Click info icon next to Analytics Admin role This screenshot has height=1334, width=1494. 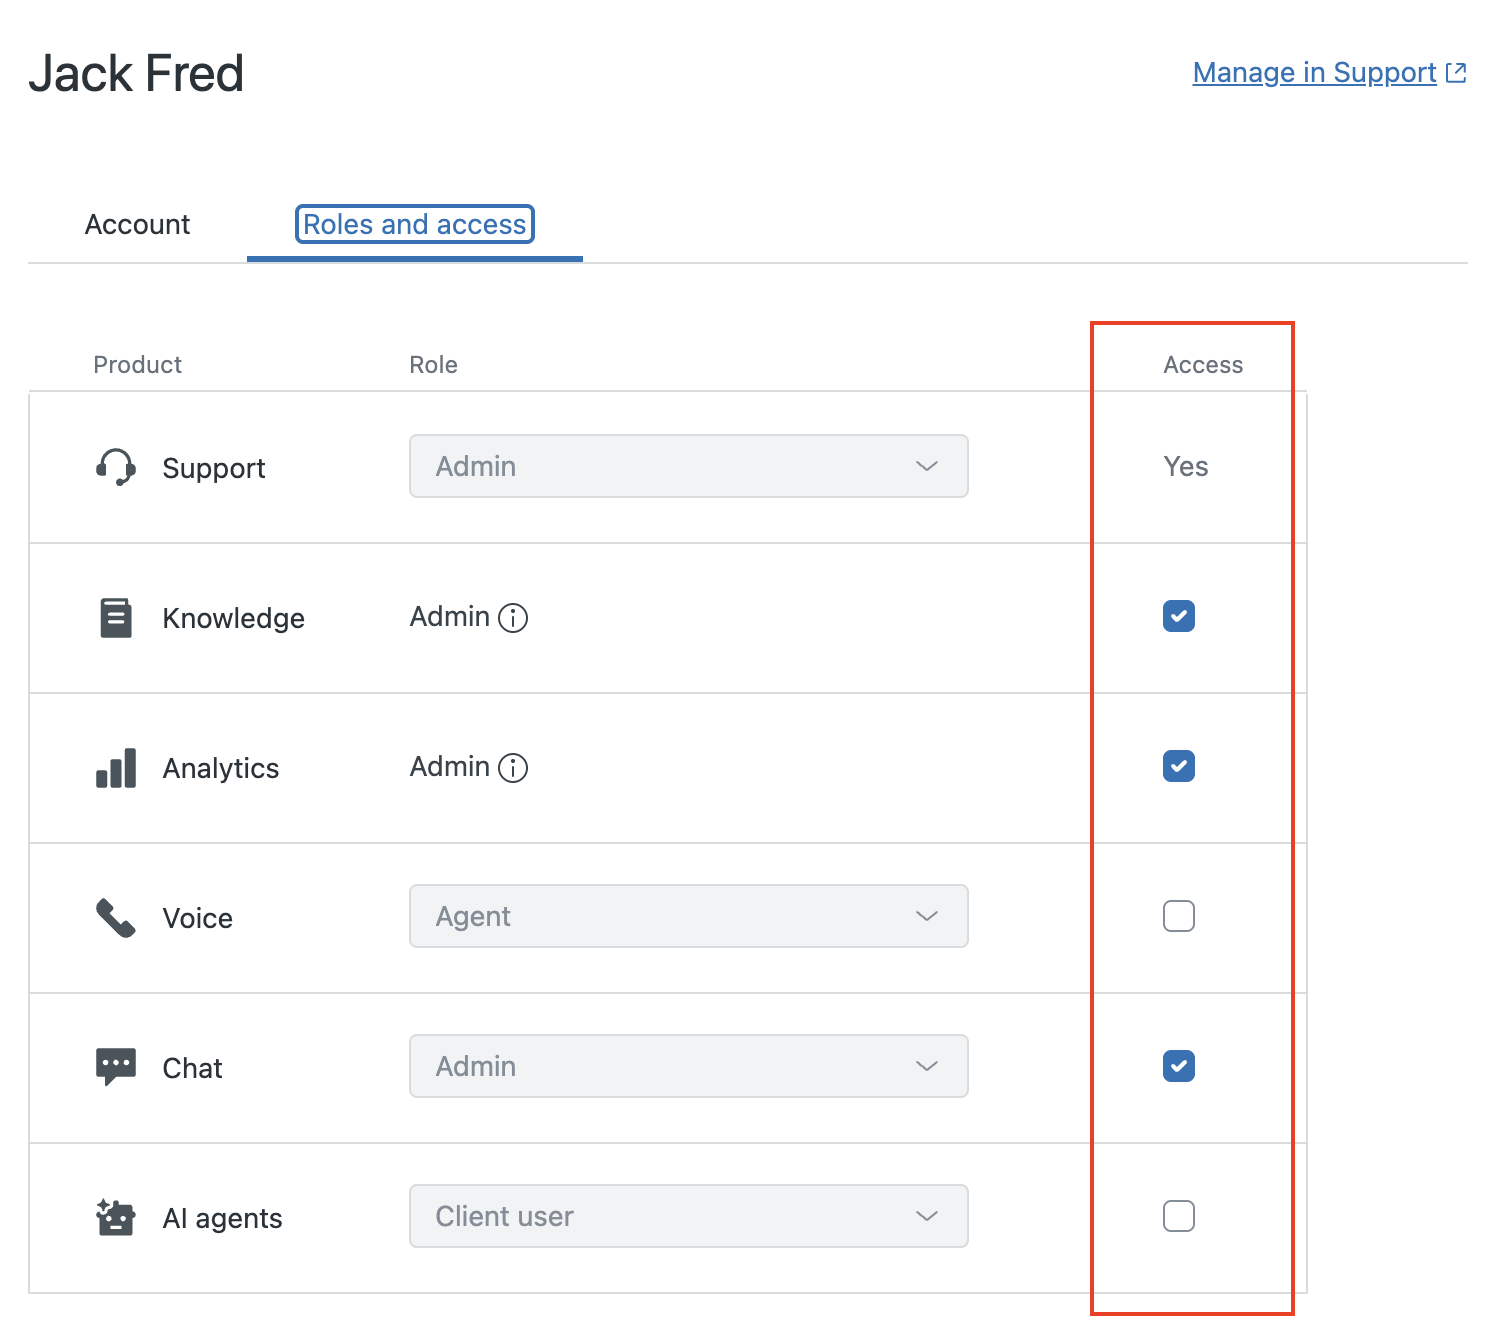click(x=513, y=768)
